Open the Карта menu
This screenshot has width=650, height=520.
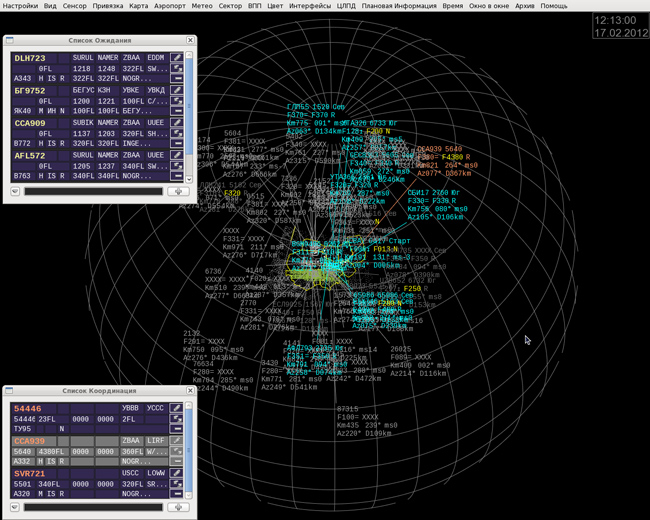[x=138, y=6]
